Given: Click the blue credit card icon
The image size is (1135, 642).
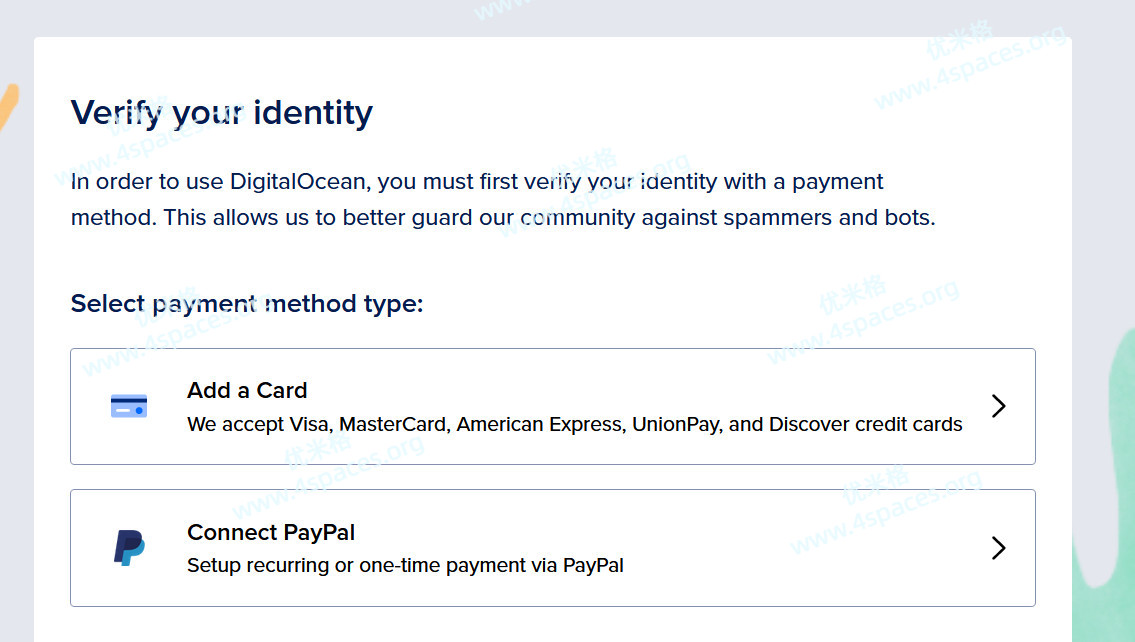Looking at the screenshot, I should (129, 406).
